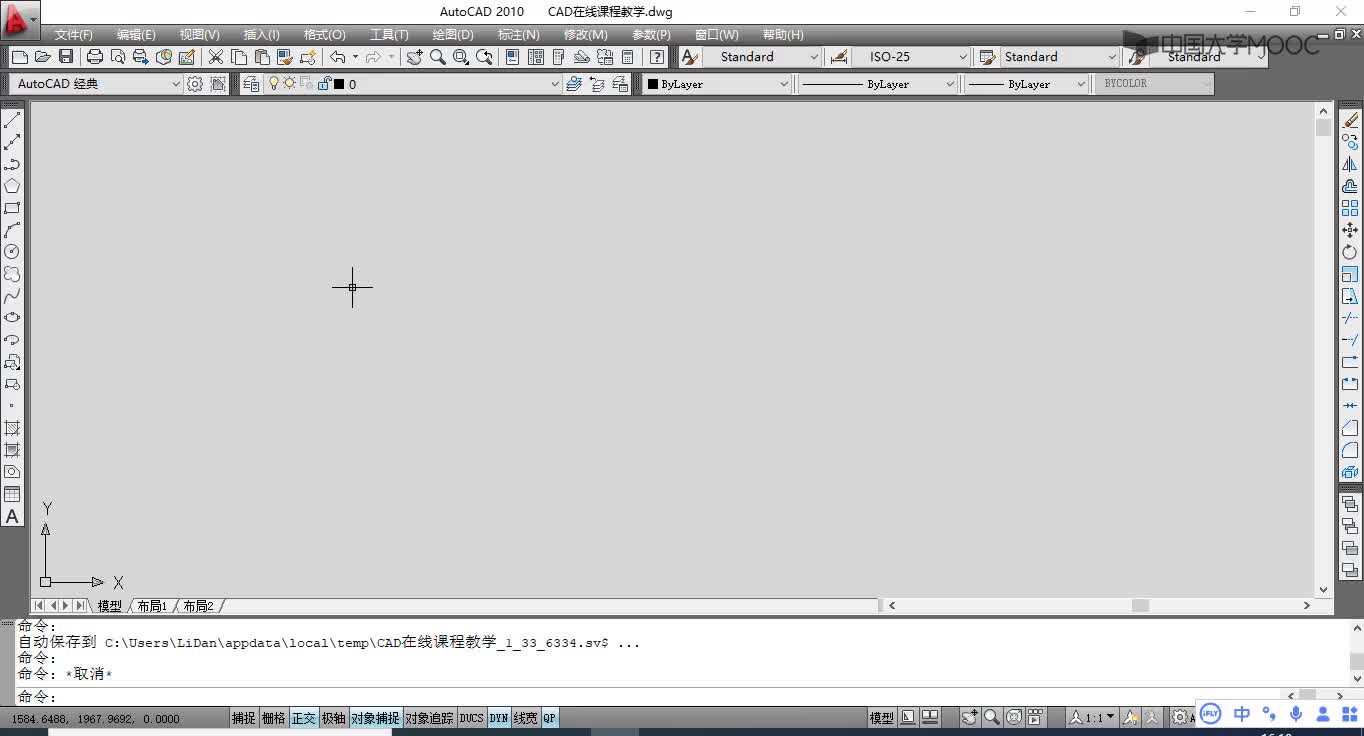Screen dimensions: 1364x736
Task: Toggle 栅格 grid display
Action: [x=274, y=718]
